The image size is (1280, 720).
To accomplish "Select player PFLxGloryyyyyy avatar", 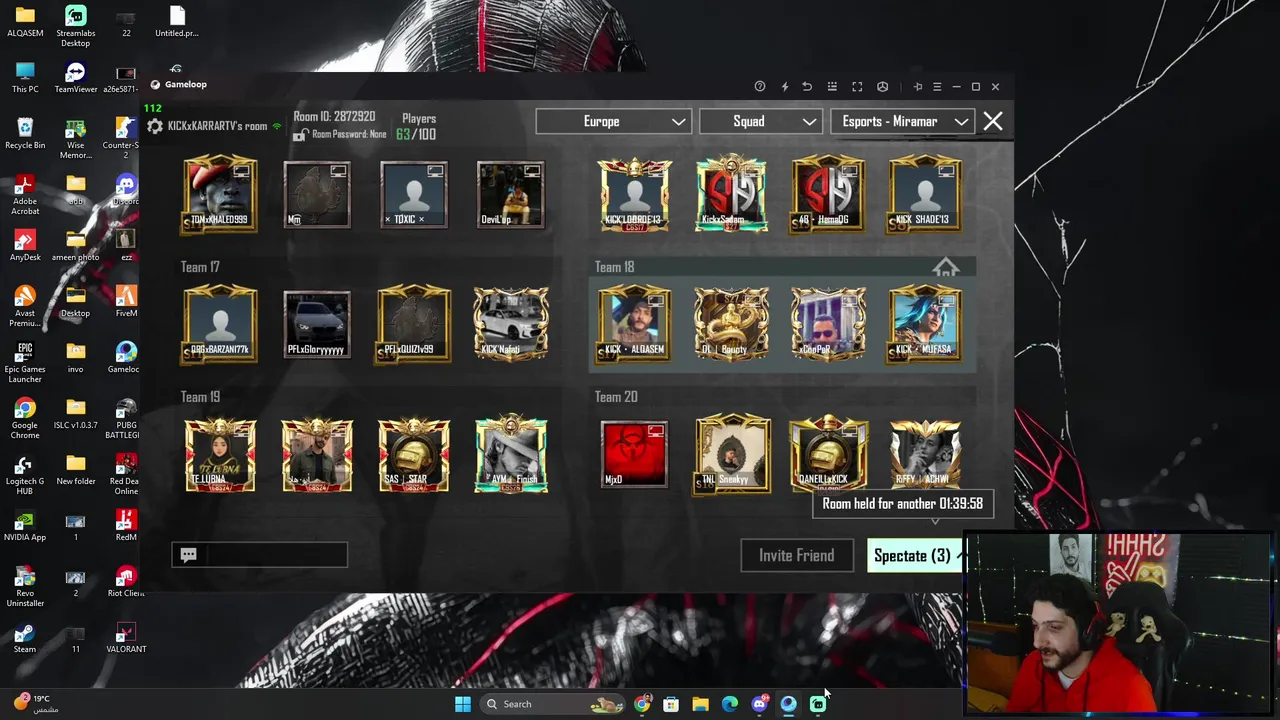I will point(317,324).
